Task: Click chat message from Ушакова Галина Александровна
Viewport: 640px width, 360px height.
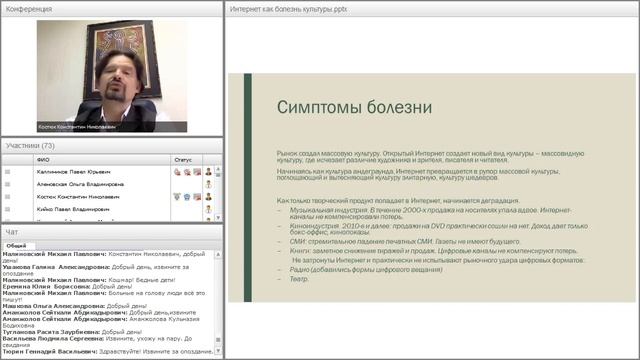Action: pyautogui.click(x=96, y=270)
